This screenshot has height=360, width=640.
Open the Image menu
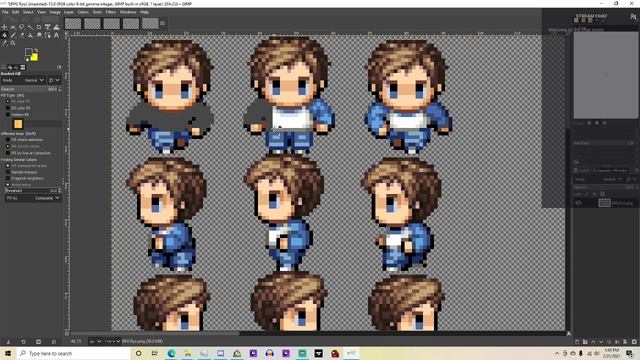click(55, 12)
